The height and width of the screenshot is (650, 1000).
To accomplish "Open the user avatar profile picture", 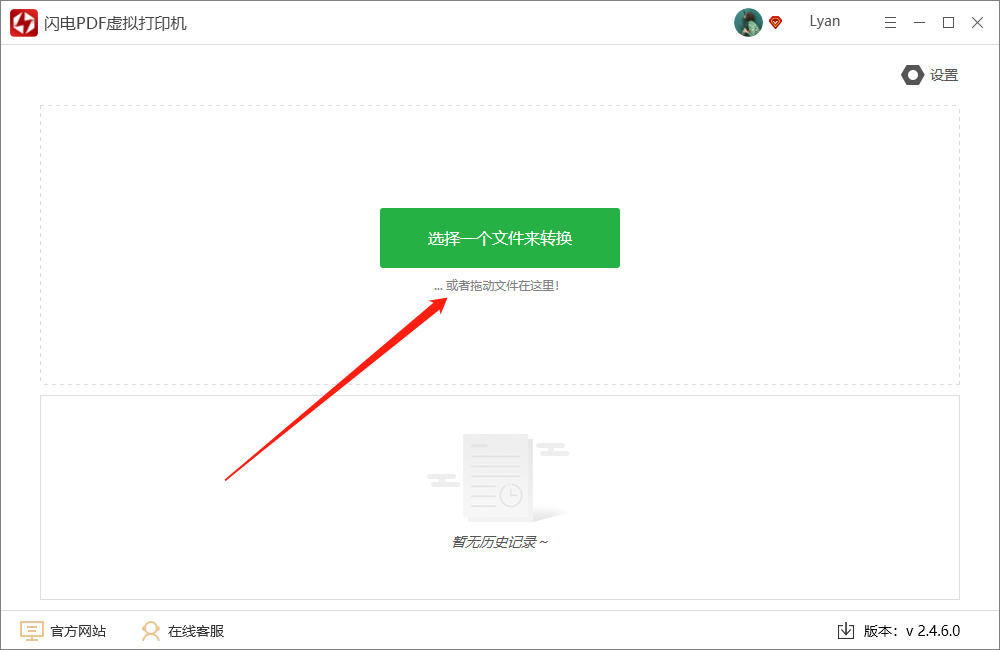I will (x=748, y=22).
